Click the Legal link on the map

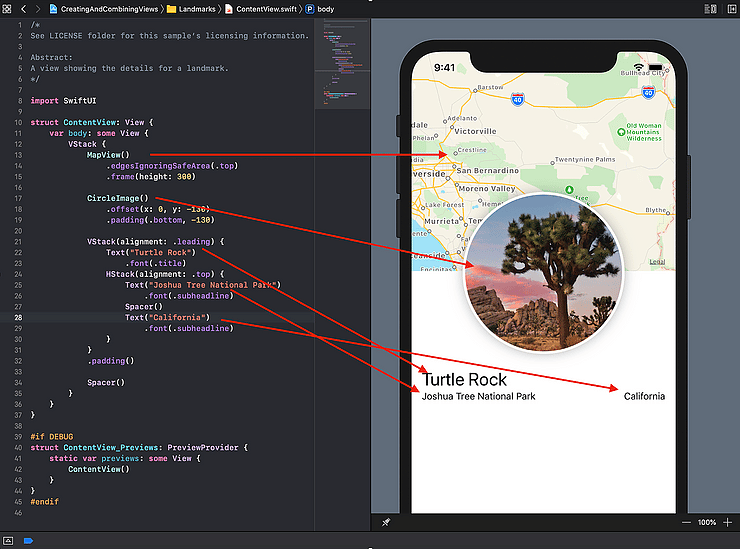[x=657, y=262]
